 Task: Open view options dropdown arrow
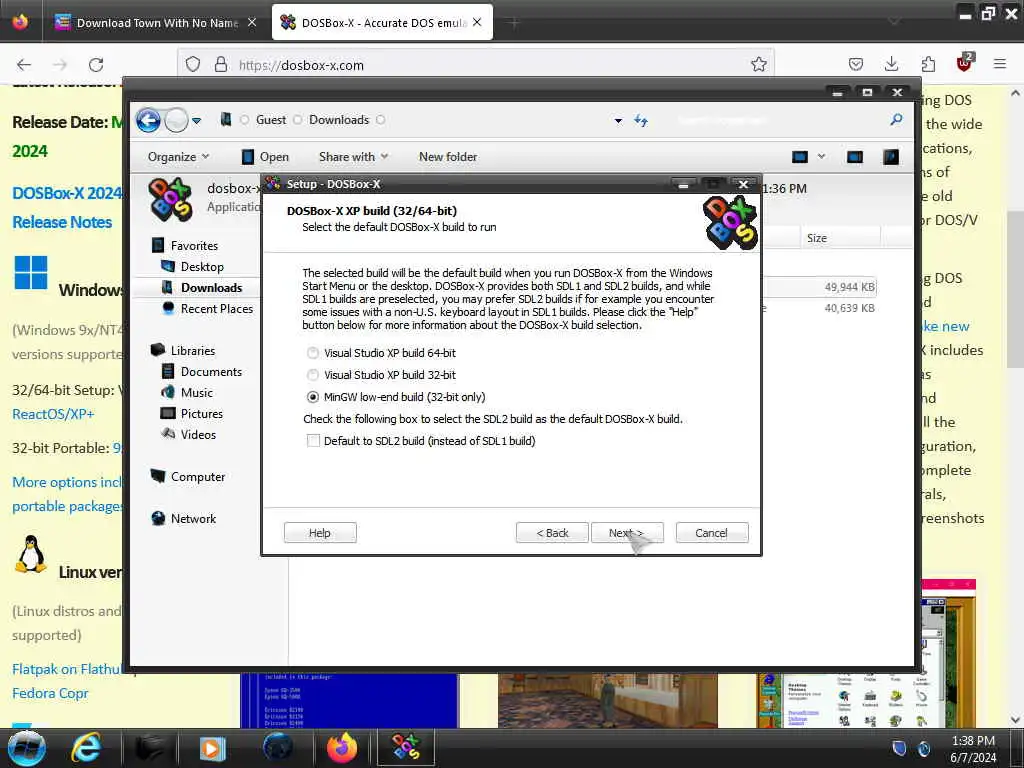(x=822, y=157)
